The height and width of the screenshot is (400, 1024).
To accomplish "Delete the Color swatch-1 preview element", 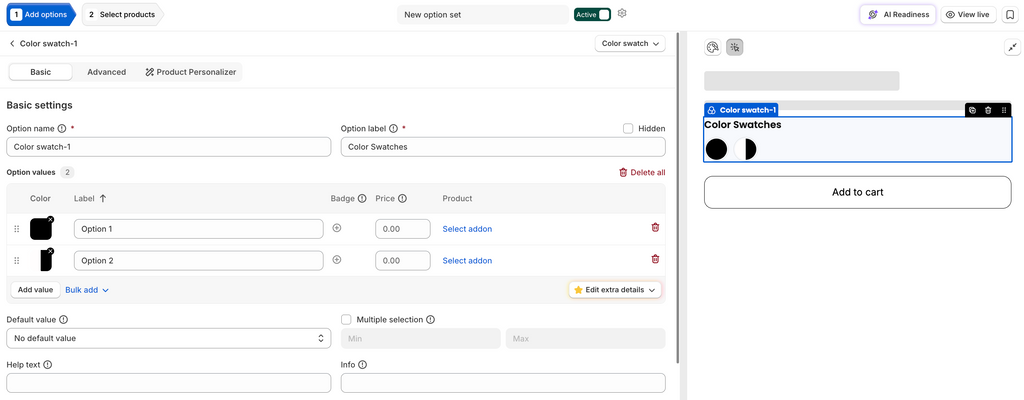I will click(988, 110).
